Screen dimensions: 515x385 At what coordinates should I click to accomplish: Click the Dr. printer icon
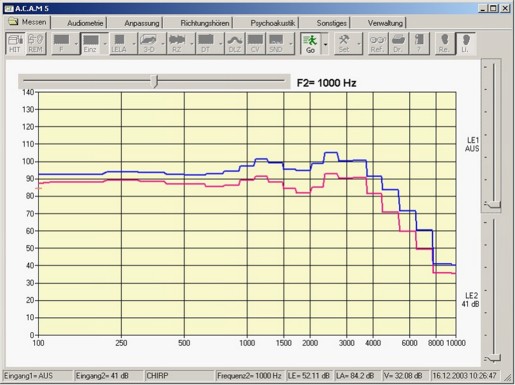click(398, 44)
